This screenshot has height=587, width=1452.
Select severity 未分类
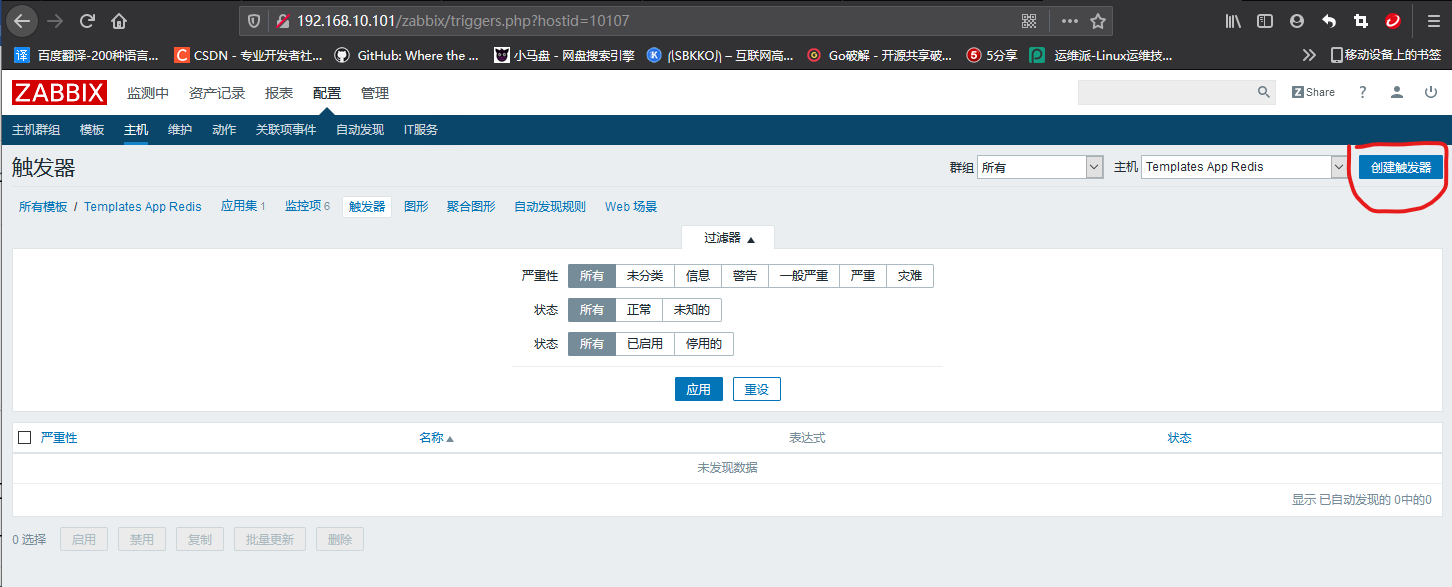click(x=645, y=276)
